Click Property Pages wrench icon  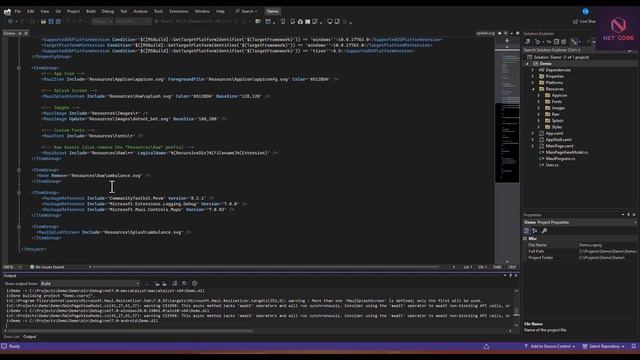[x=544, y=231]
